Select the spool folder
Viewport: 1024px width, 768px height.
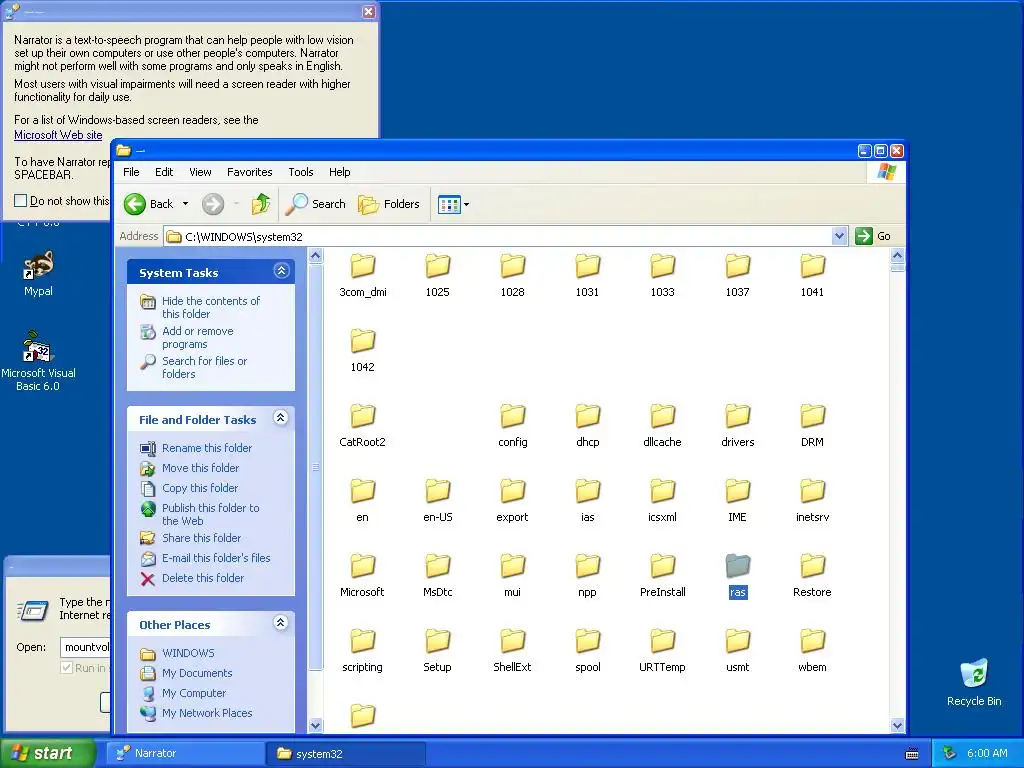coord(588,650)
